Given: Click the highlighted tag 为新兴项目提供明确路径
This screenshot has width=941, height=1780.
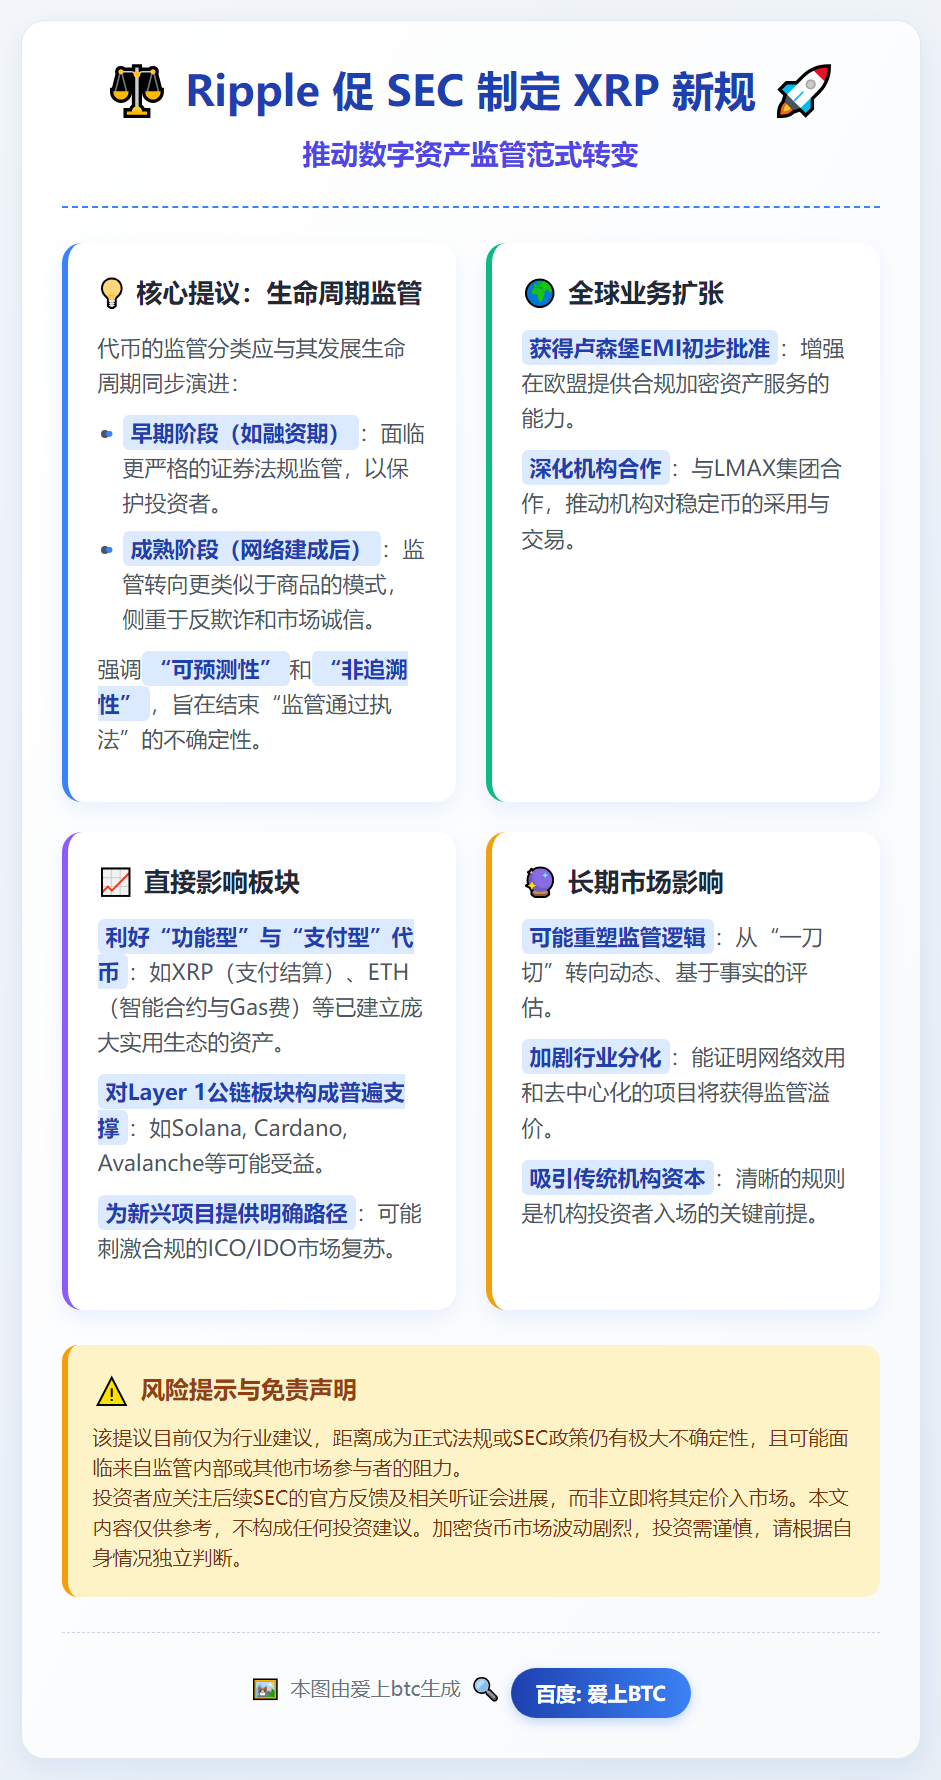Looking at the screenshot, I should tap(226, 1213).
